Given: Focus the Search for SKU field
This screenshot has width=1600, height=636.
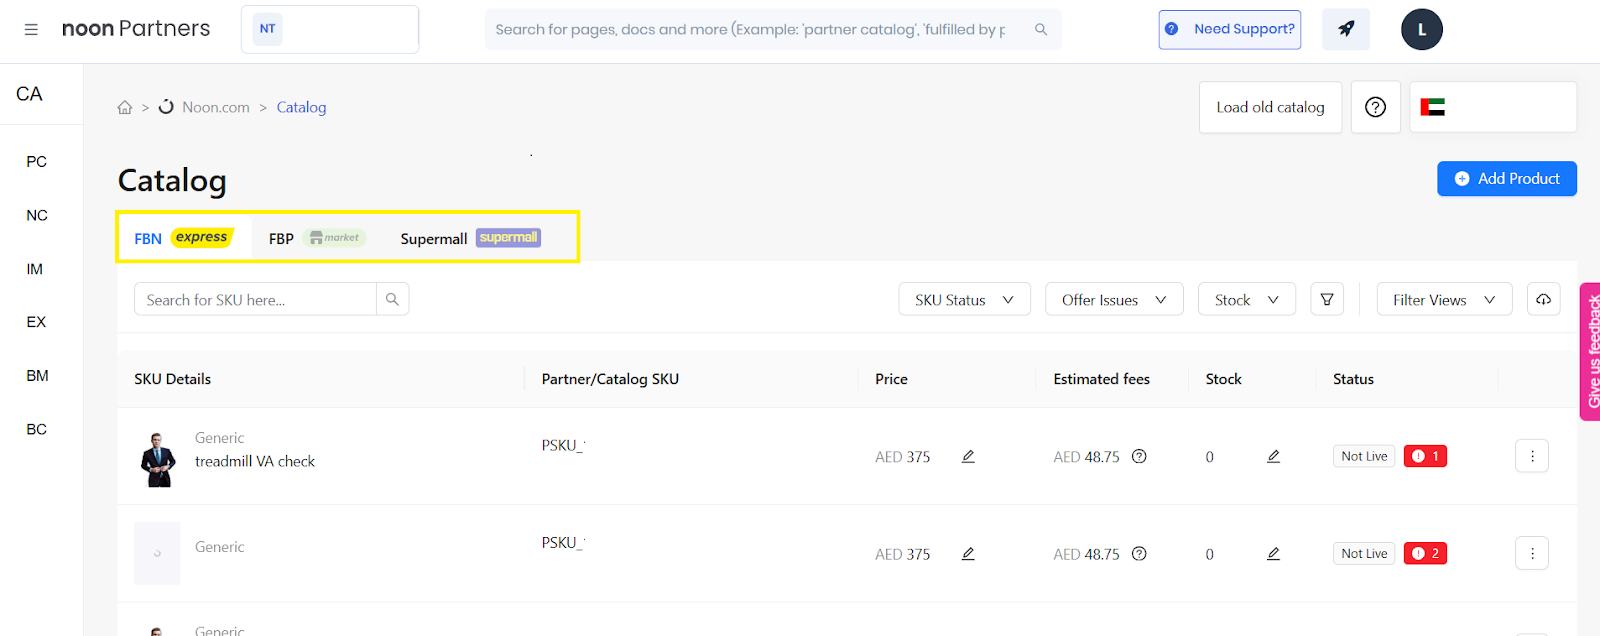Looking at the screenshot, I should click(255, 299).
